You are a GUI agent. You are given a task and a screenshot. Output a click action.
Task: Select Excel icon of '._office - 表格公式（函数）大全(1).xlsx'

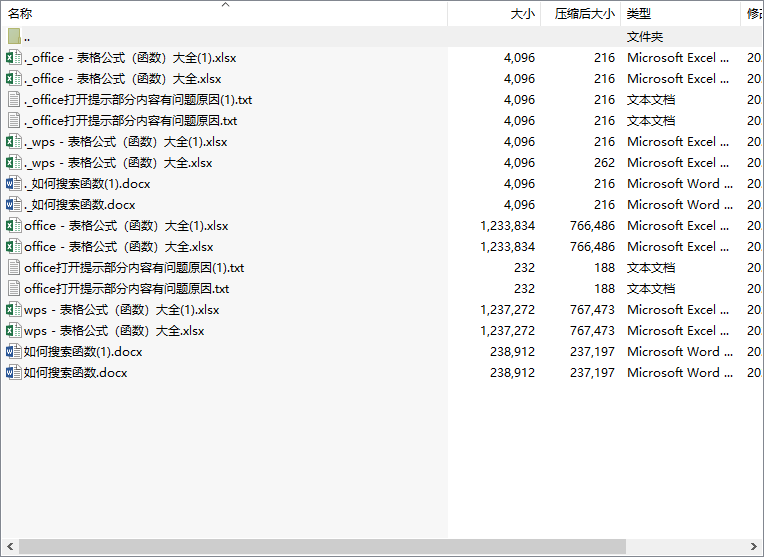point(14,58)
